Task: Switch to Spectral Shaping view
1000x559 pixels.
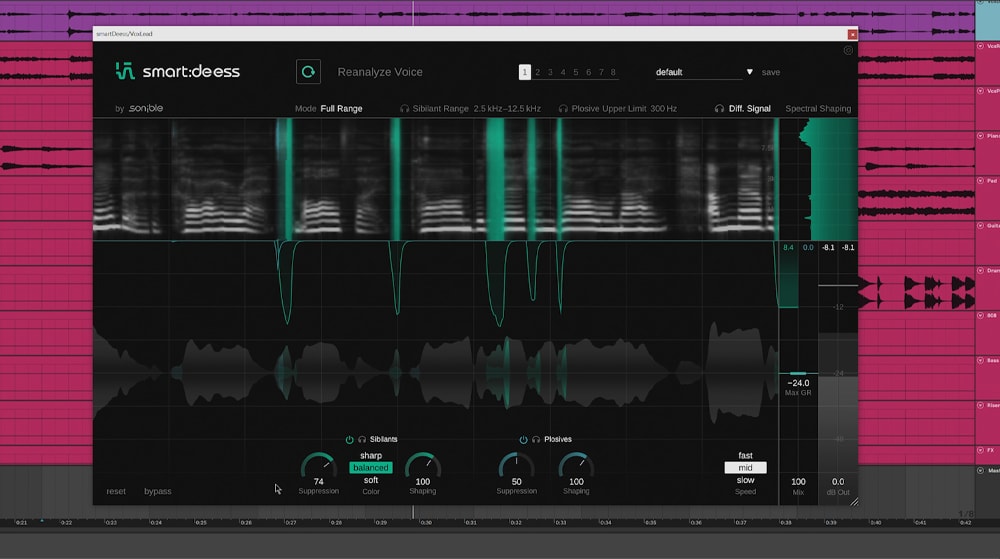Action: pos(818,109)
